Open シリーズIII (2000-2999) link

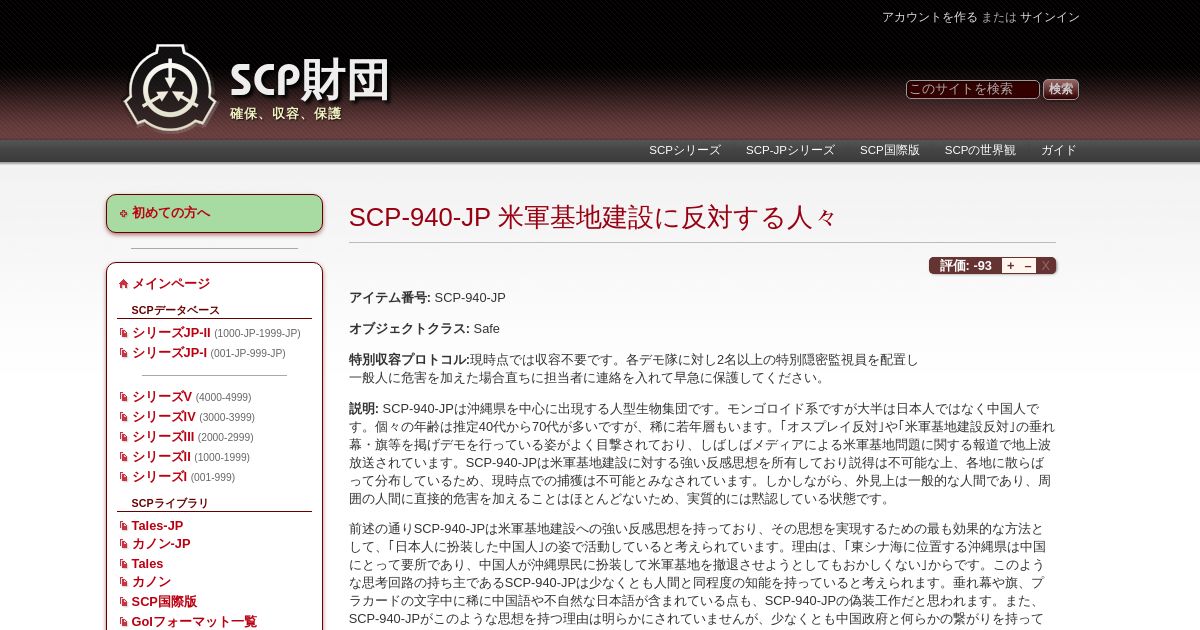(163, 437)
